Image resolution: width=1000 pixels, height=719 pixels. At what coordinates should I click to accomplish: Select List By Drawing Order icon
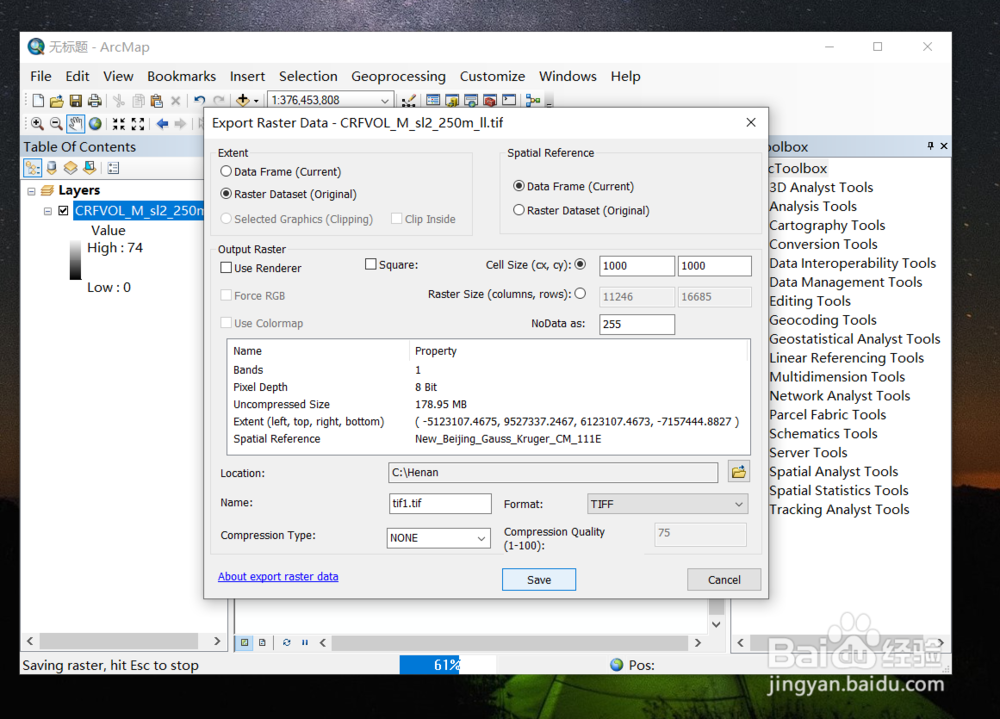pyautogui.click(x=33, y=168)
